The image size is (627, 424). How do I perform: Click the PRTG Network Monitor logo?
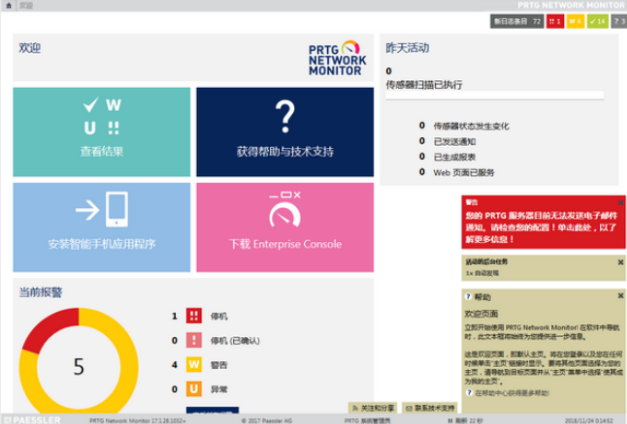[337, 58]
